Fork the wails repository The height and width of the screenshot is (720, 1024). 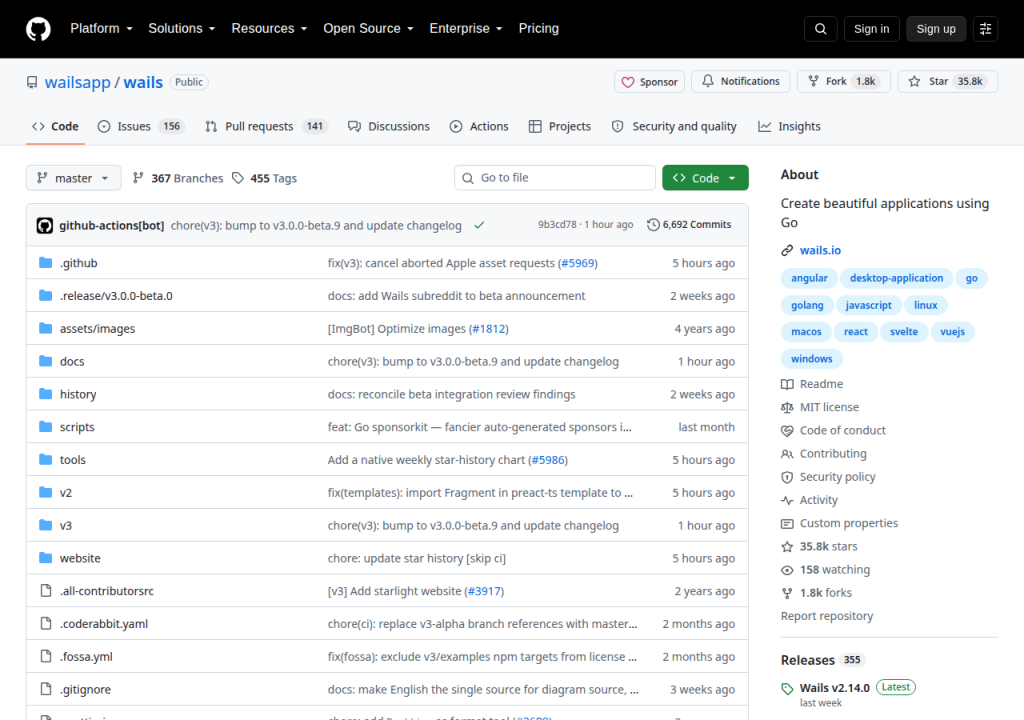[844, 82]
